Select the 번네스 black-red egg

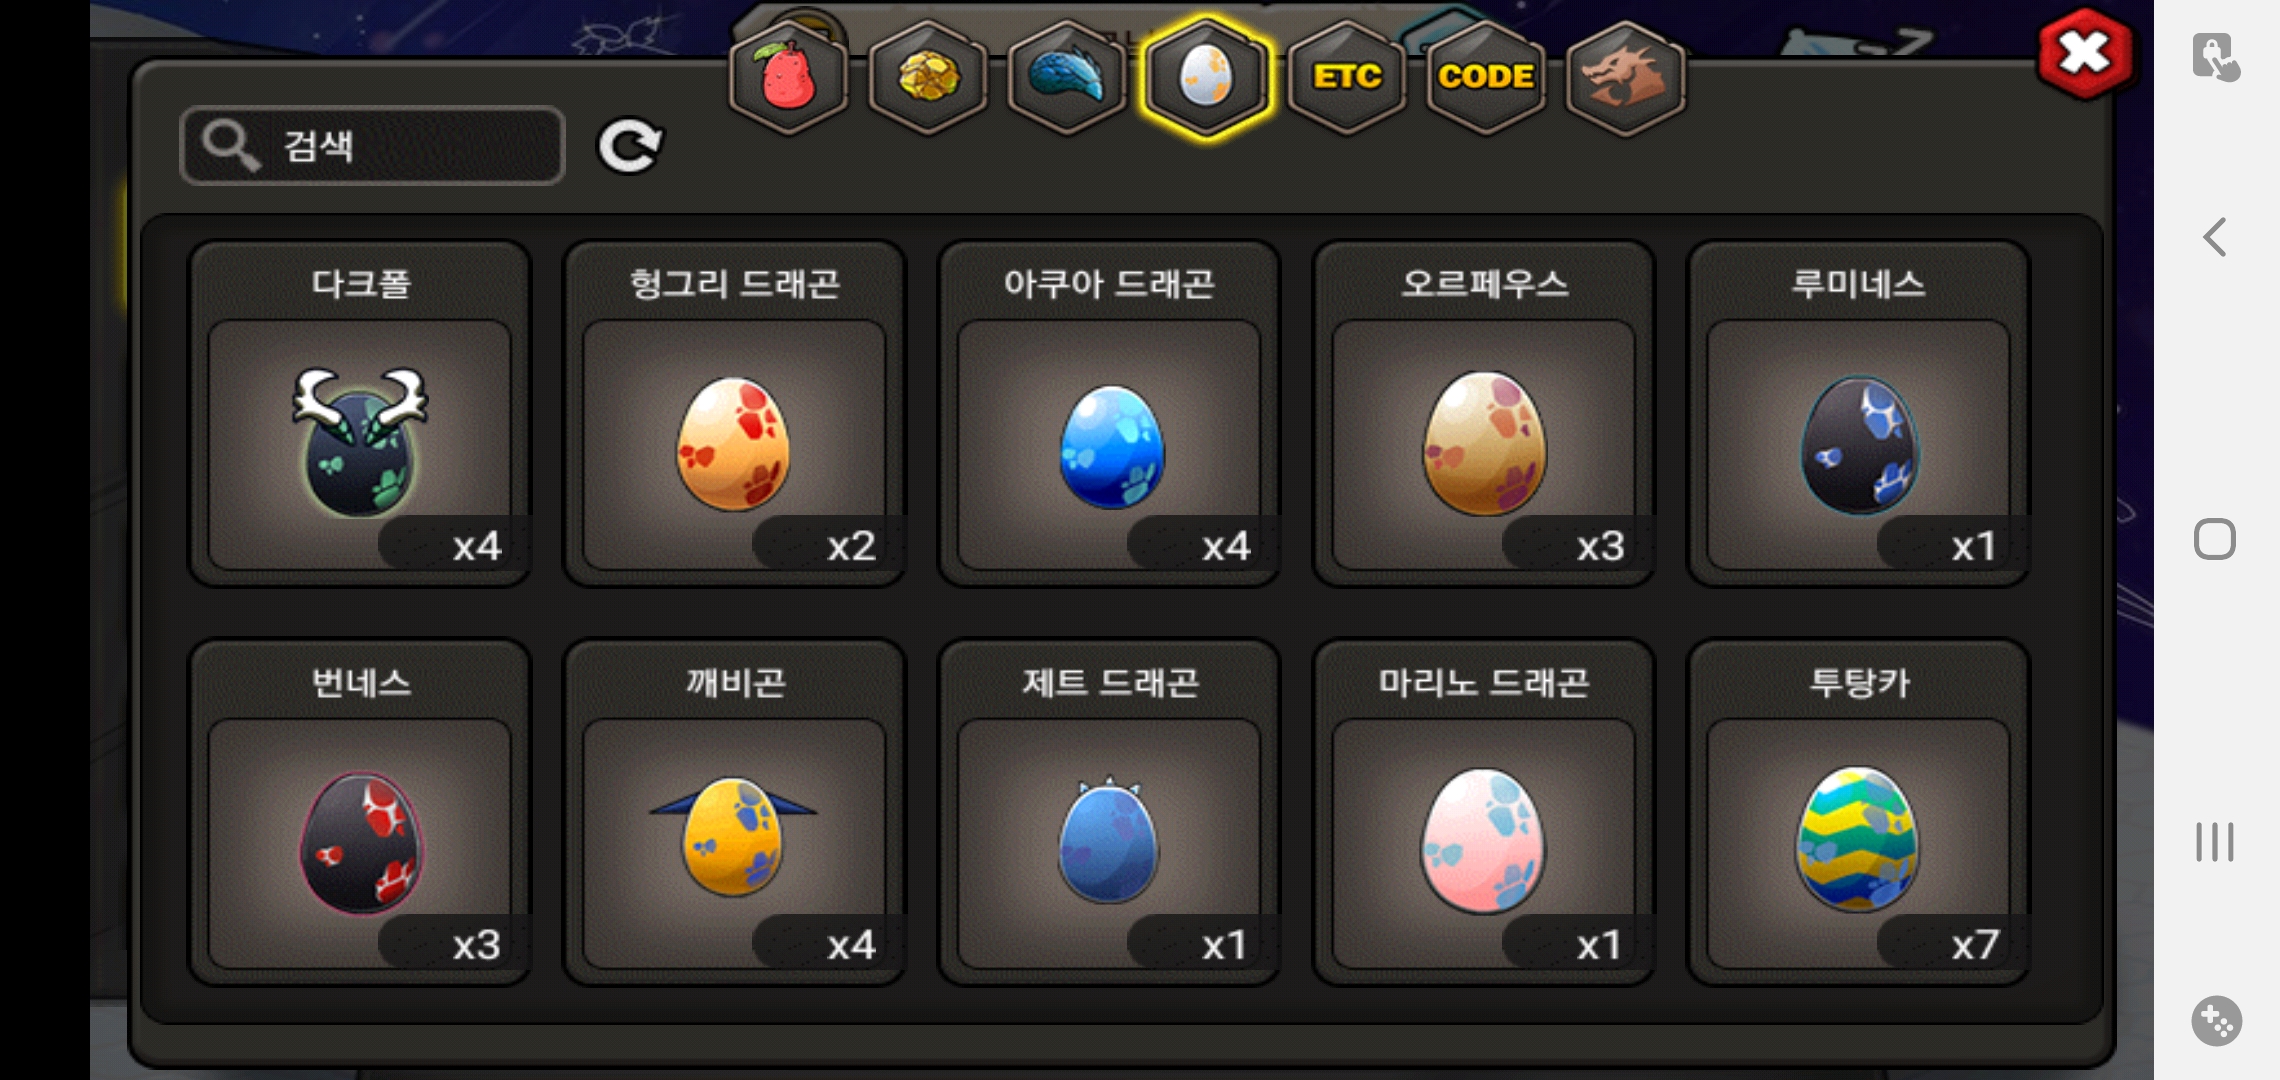360,812
